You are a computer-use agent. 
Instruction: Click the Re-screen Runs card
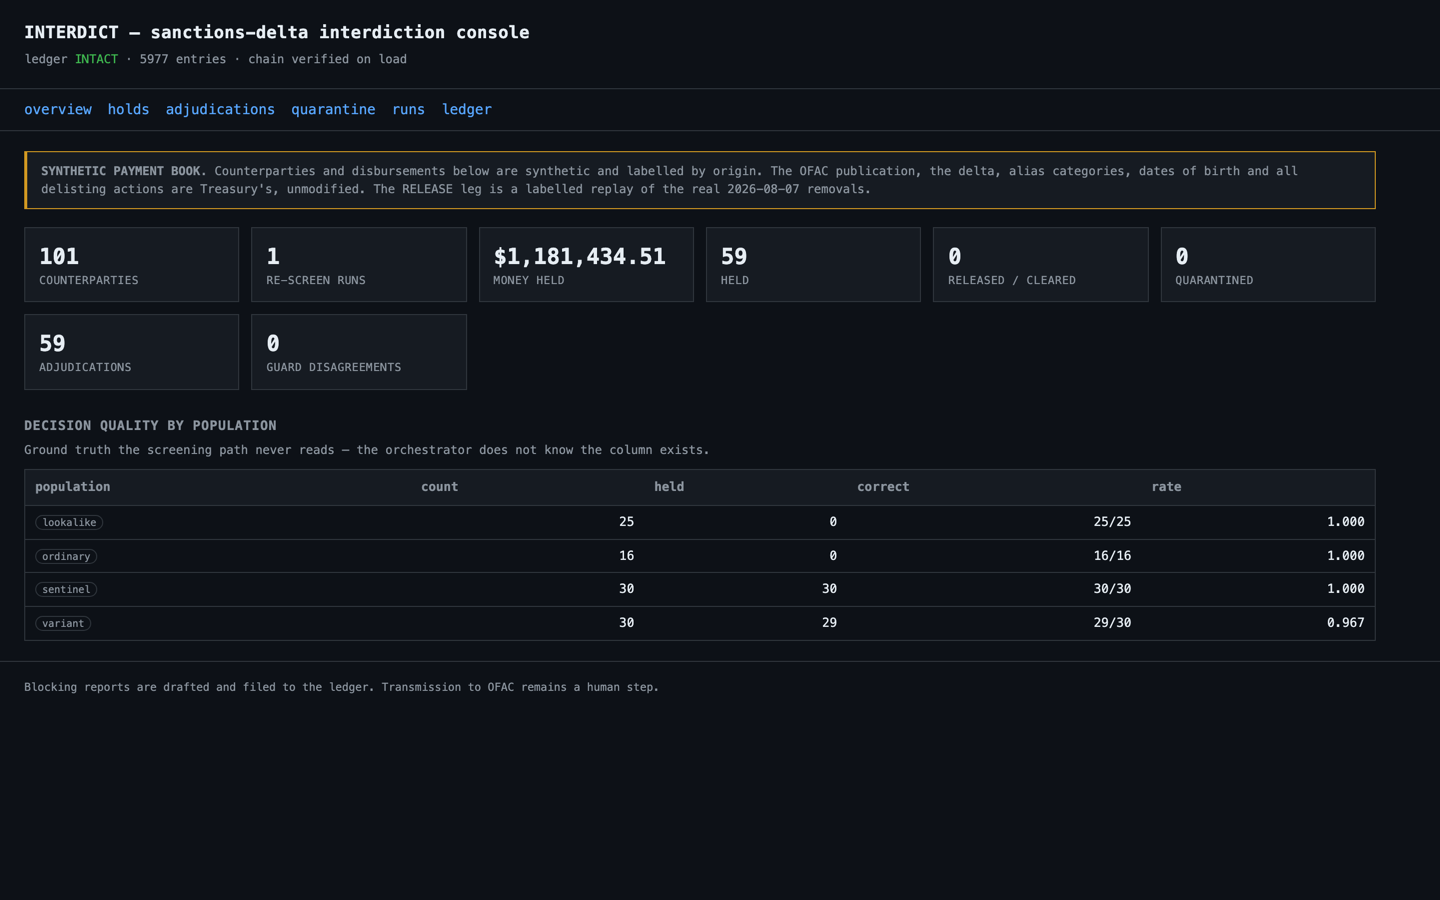point(359,265)
